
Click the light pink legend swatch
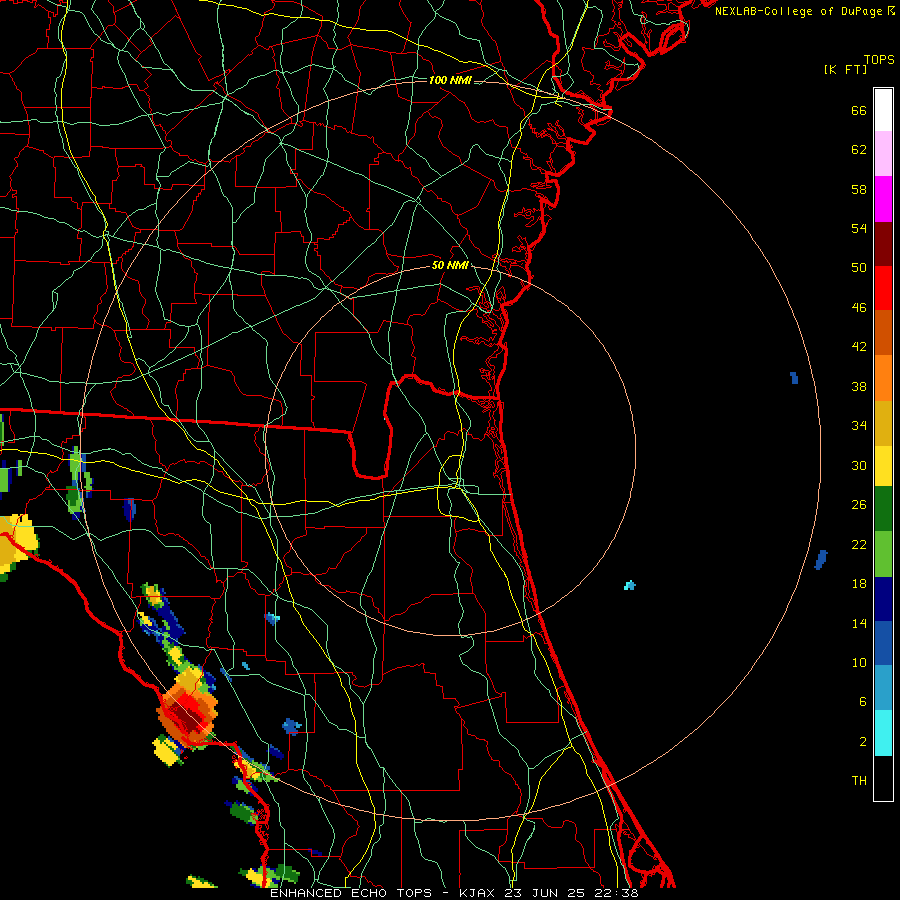[883, 154]
